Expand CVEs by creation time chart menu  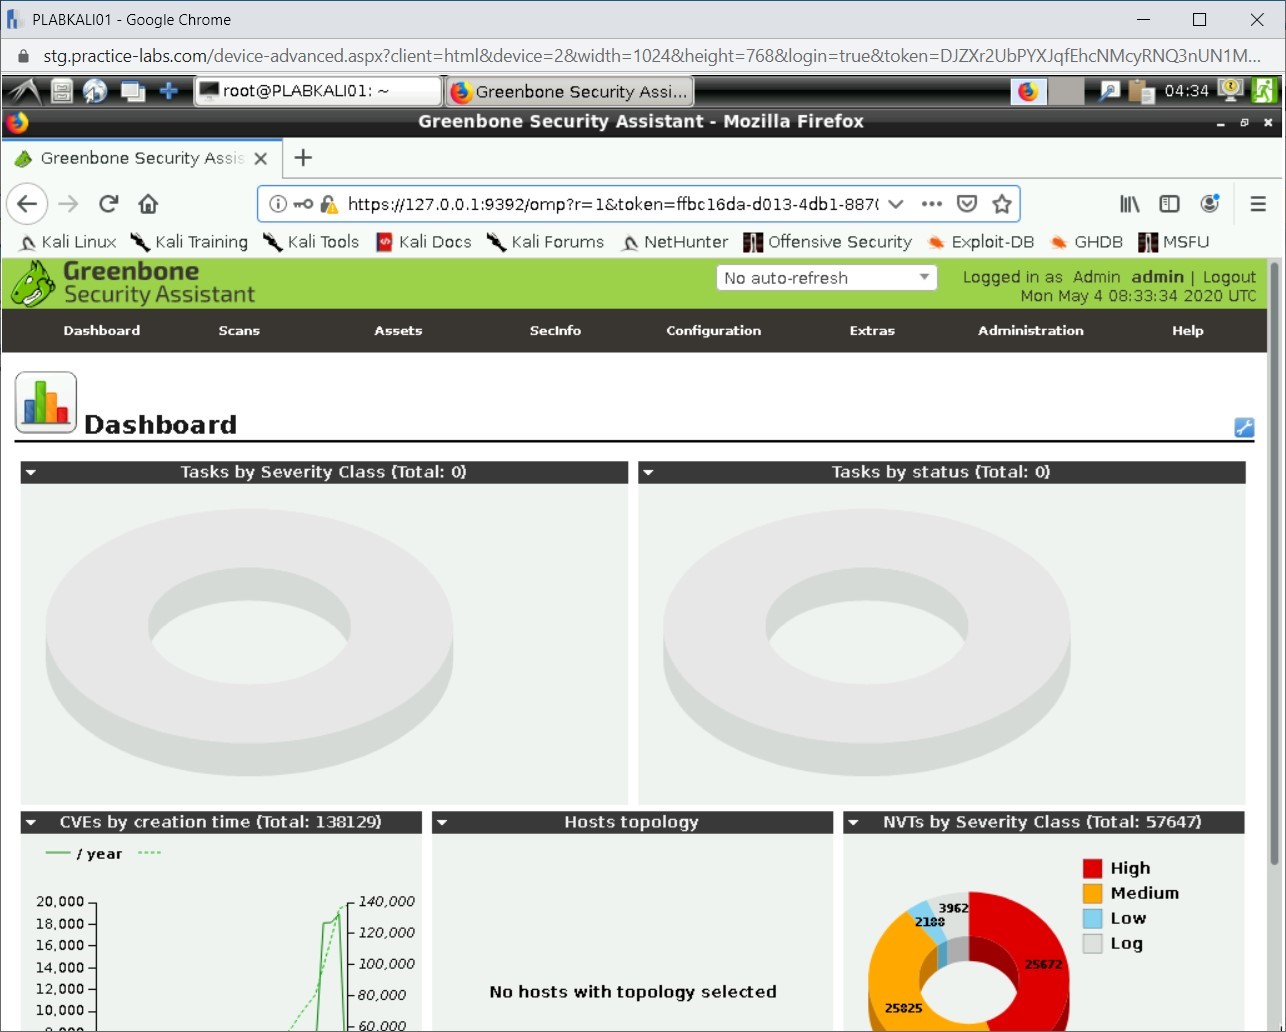(31, 822)
